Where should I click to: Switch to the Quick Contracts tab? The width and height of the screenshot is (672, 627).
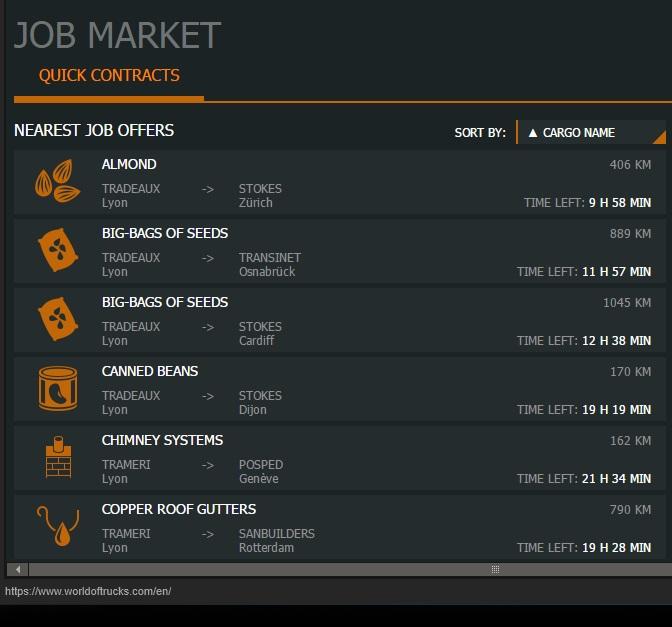(x=109, y=76)
